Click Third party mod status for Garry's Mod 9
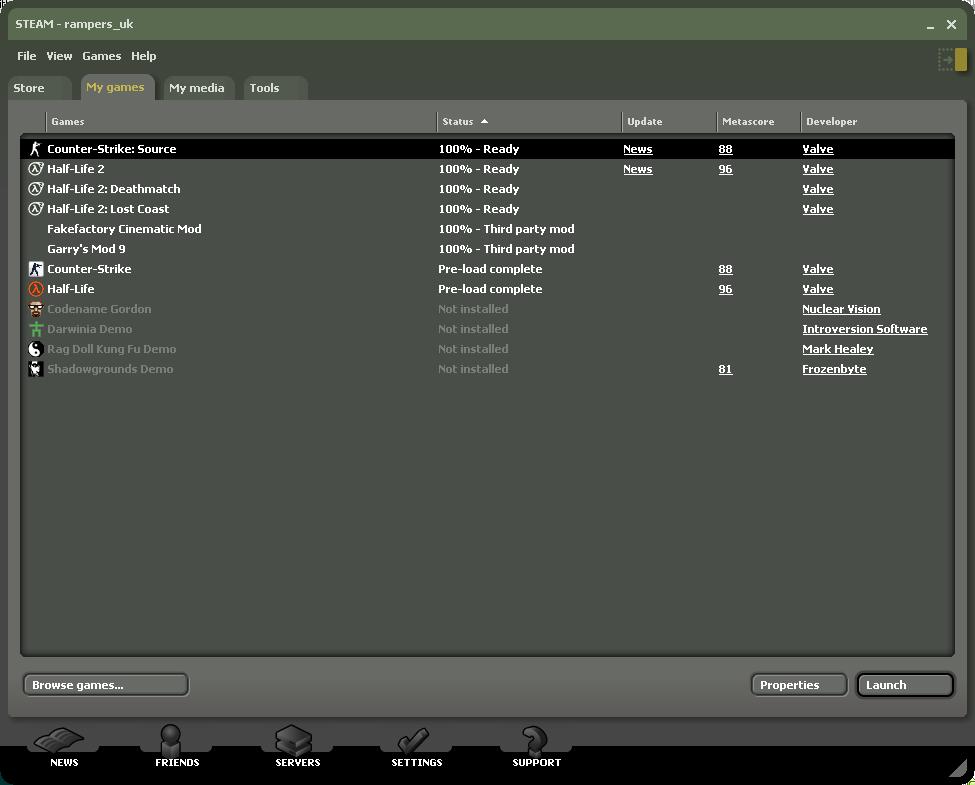This screenshot has width=975, height=785. pos(506,249)
